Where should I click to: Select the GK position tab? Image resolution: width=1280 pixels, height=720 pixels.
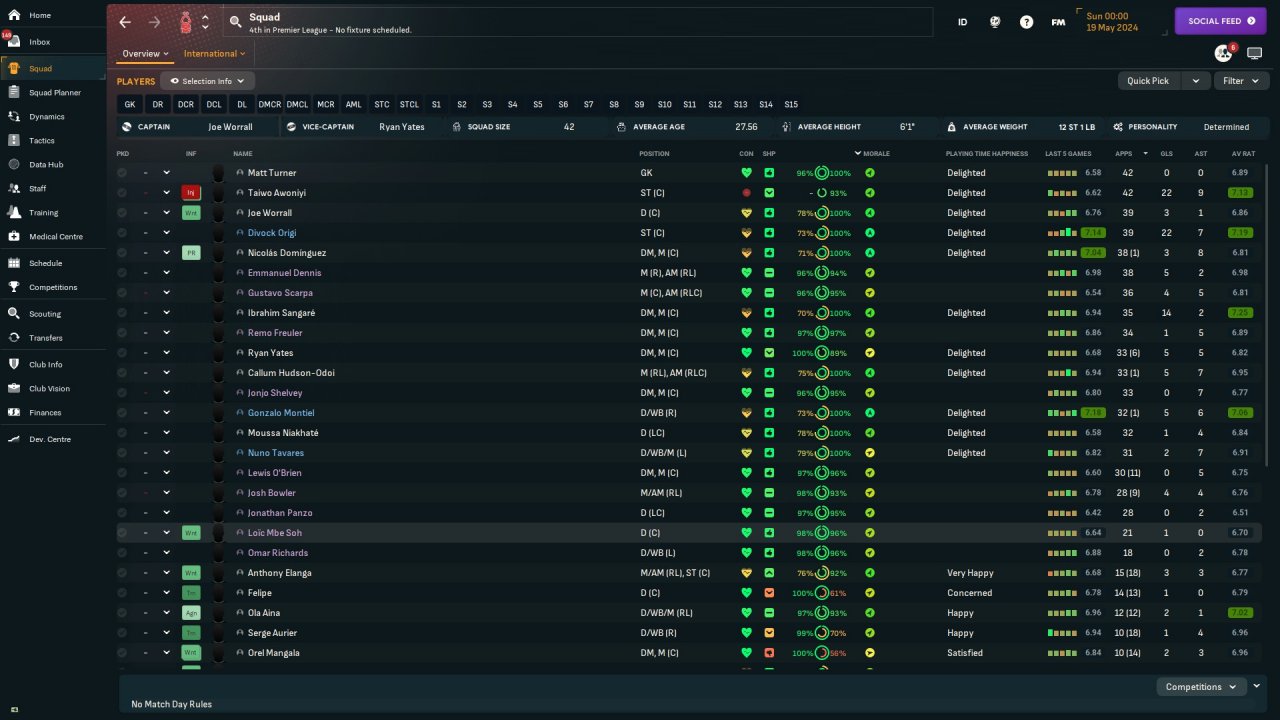point(129,104)
